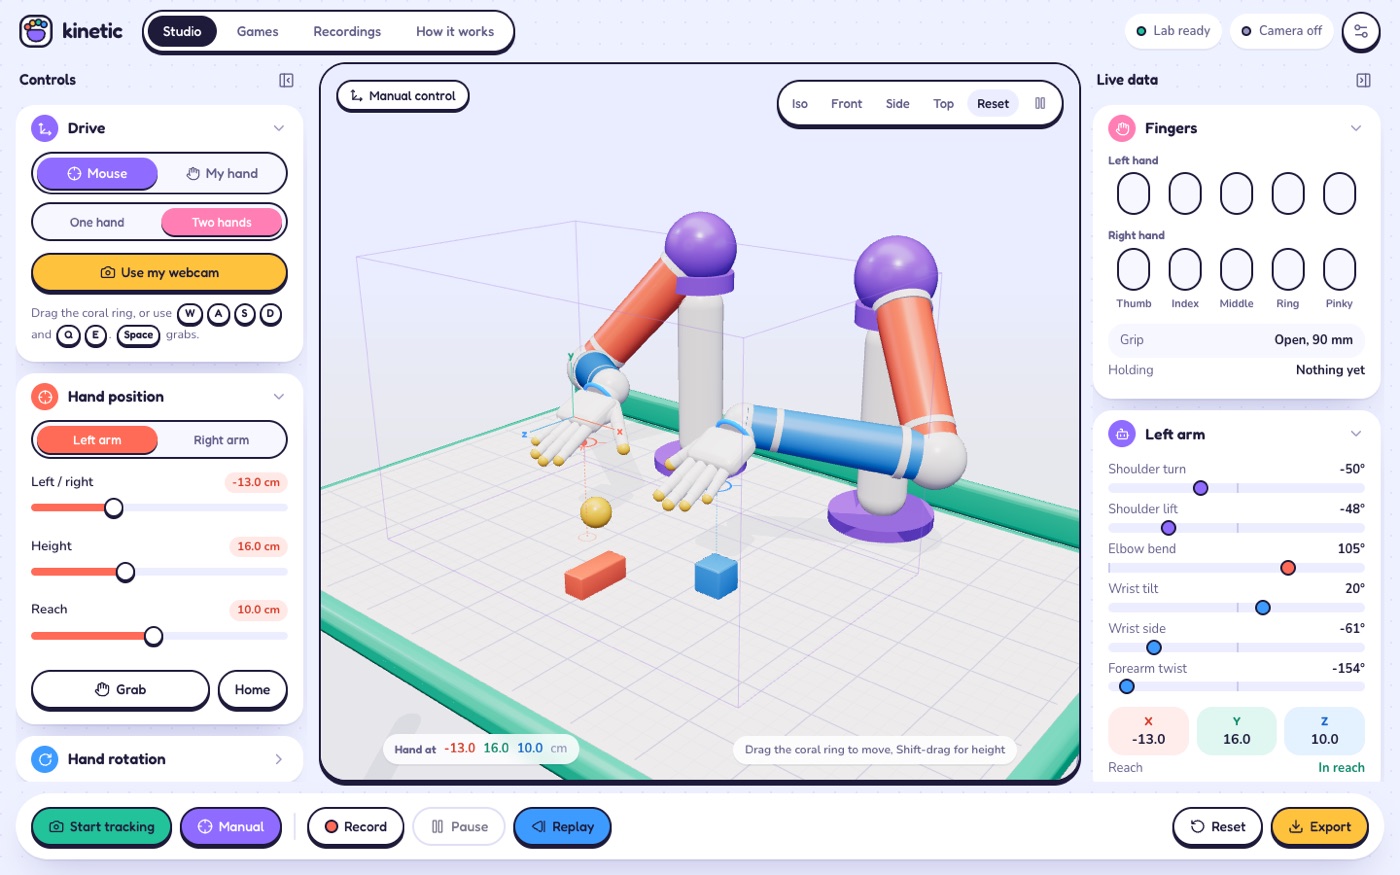
Task: Send the hand Home
Action: pyautogui.click(x=252, y=690)
